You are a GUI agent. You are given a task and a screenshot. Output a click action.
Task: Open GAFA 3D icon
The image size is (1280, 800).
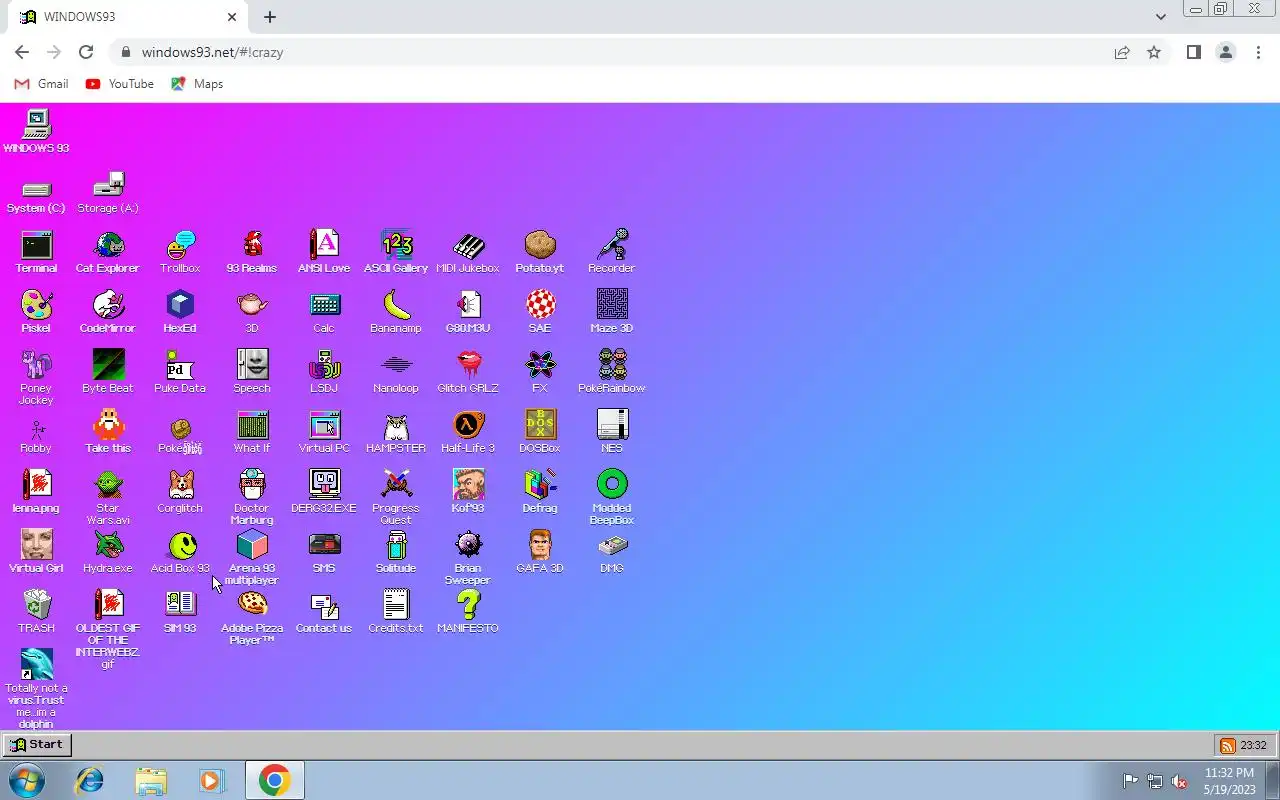click(540, 551)
